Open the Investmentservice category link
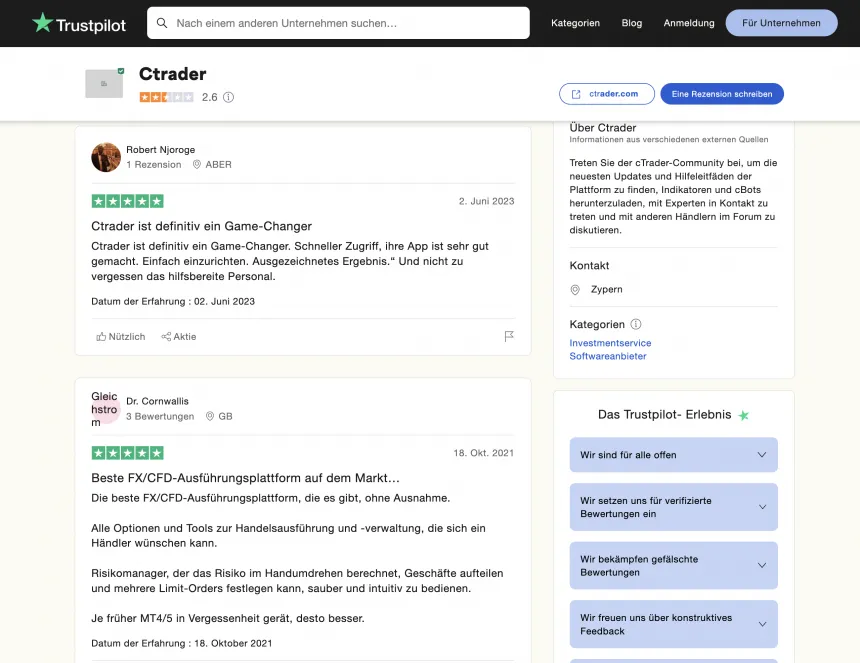860x663 pixels. point(610,342)
